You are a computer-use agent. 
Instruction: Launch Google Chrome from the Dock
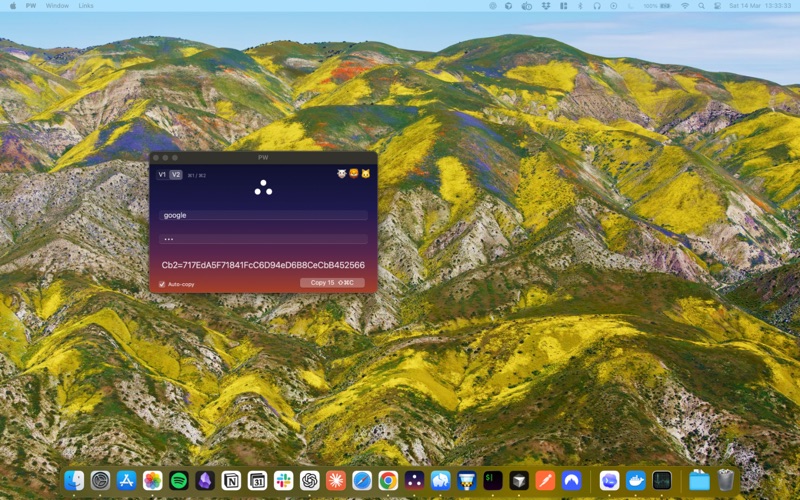pyautogui.click(x=388, y=481)
